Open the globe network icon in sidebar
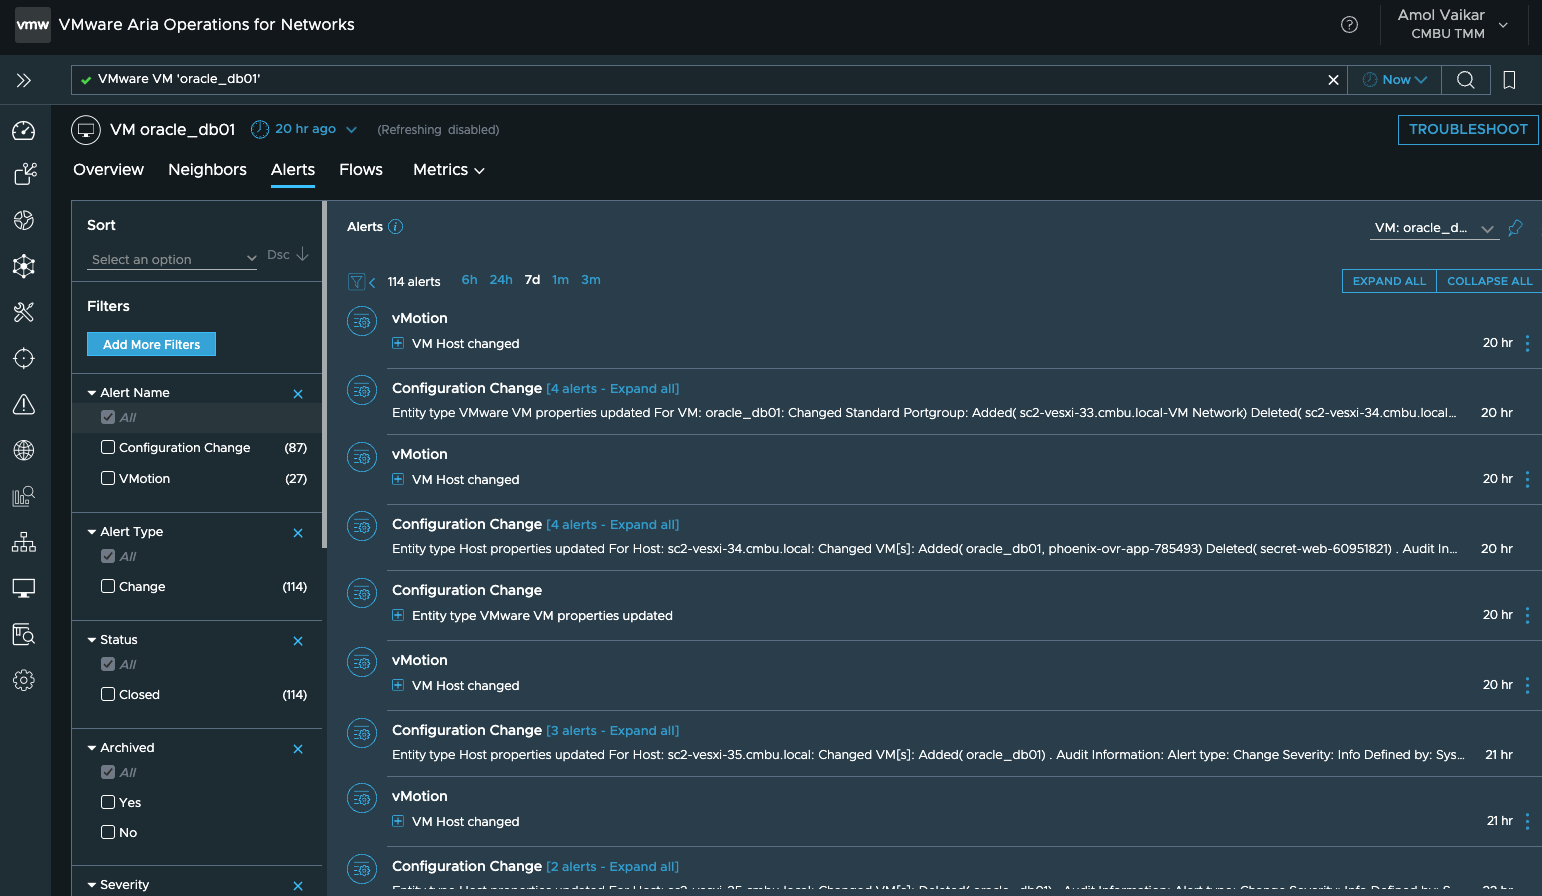This screenshot has width=1542, height=896. (24, 450)
